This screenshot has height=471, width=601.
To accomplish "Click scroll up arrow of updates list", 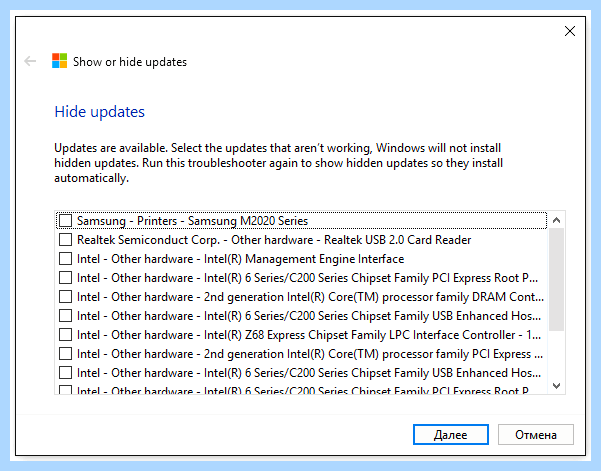I will click(x=557, y=220).
